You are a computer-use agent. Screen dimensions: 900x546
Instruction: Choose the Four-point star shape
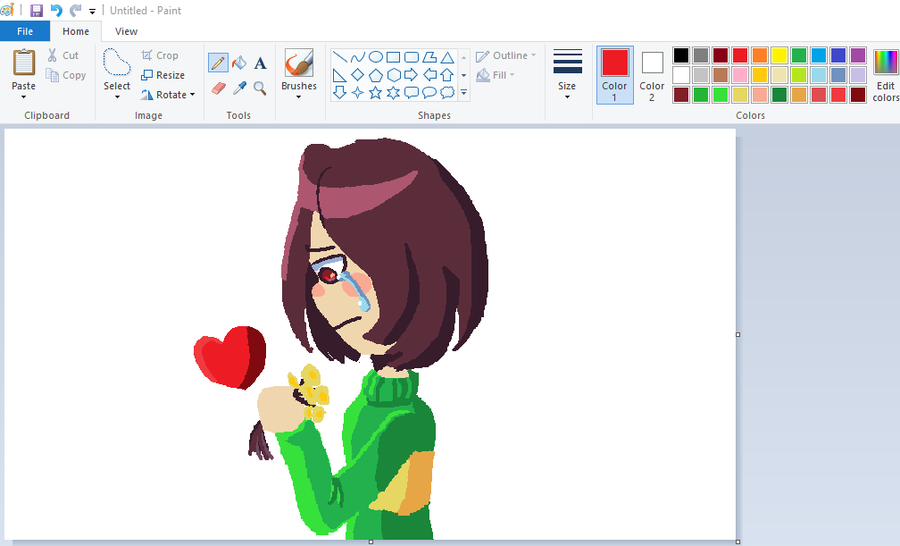pos(358,92)
